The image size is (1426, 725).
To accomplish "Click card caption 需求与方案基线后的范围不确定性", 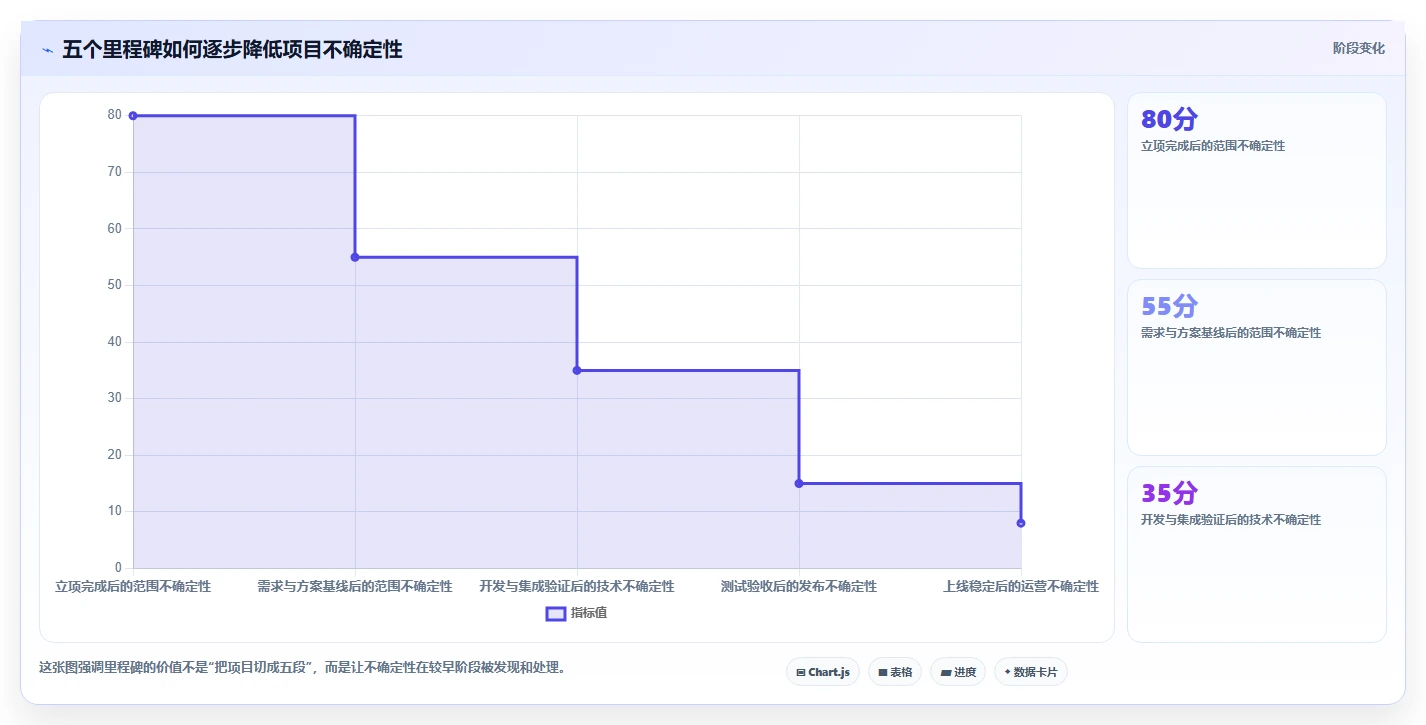I will pos(1231,333).
